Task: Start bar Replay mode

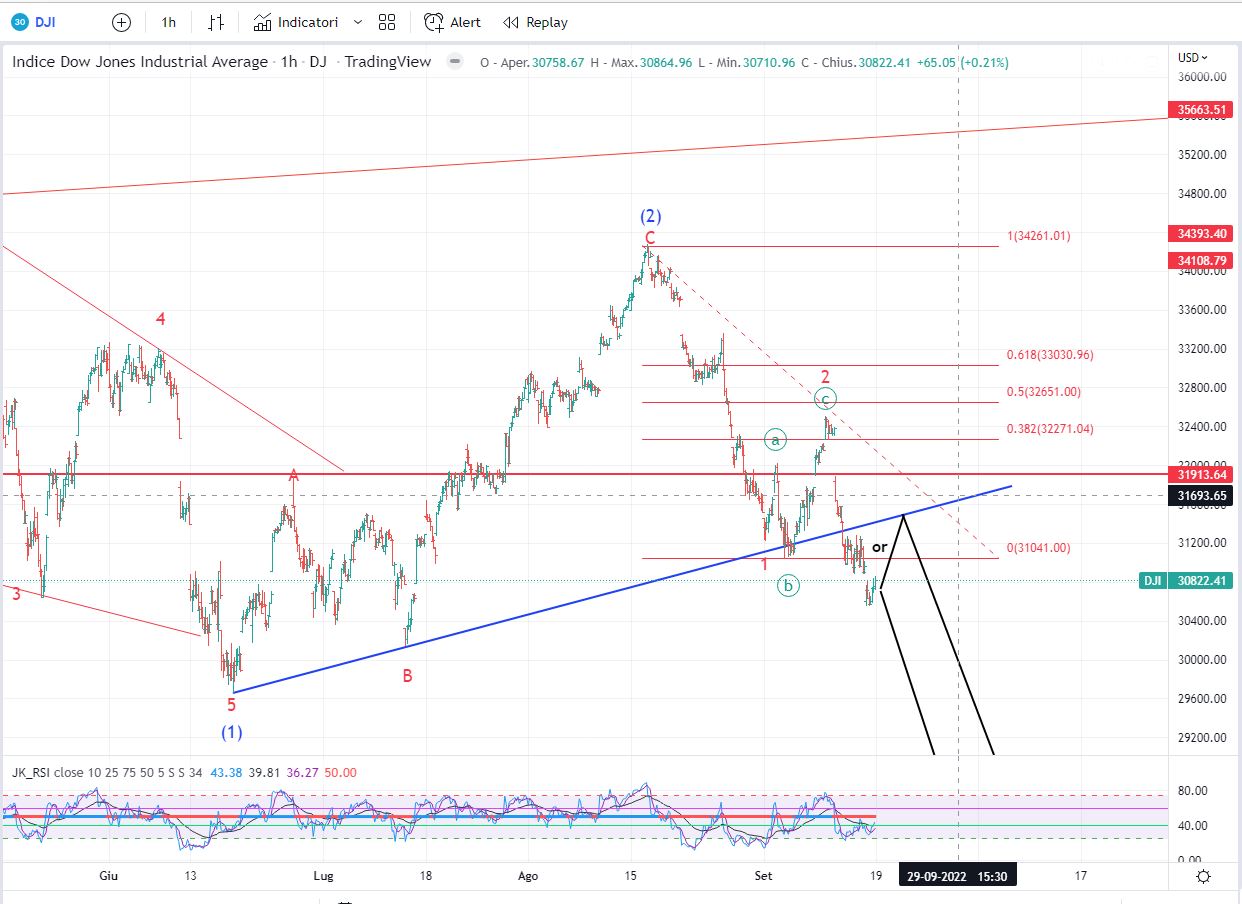Action: pyautogui.click(x=536, y=22)
